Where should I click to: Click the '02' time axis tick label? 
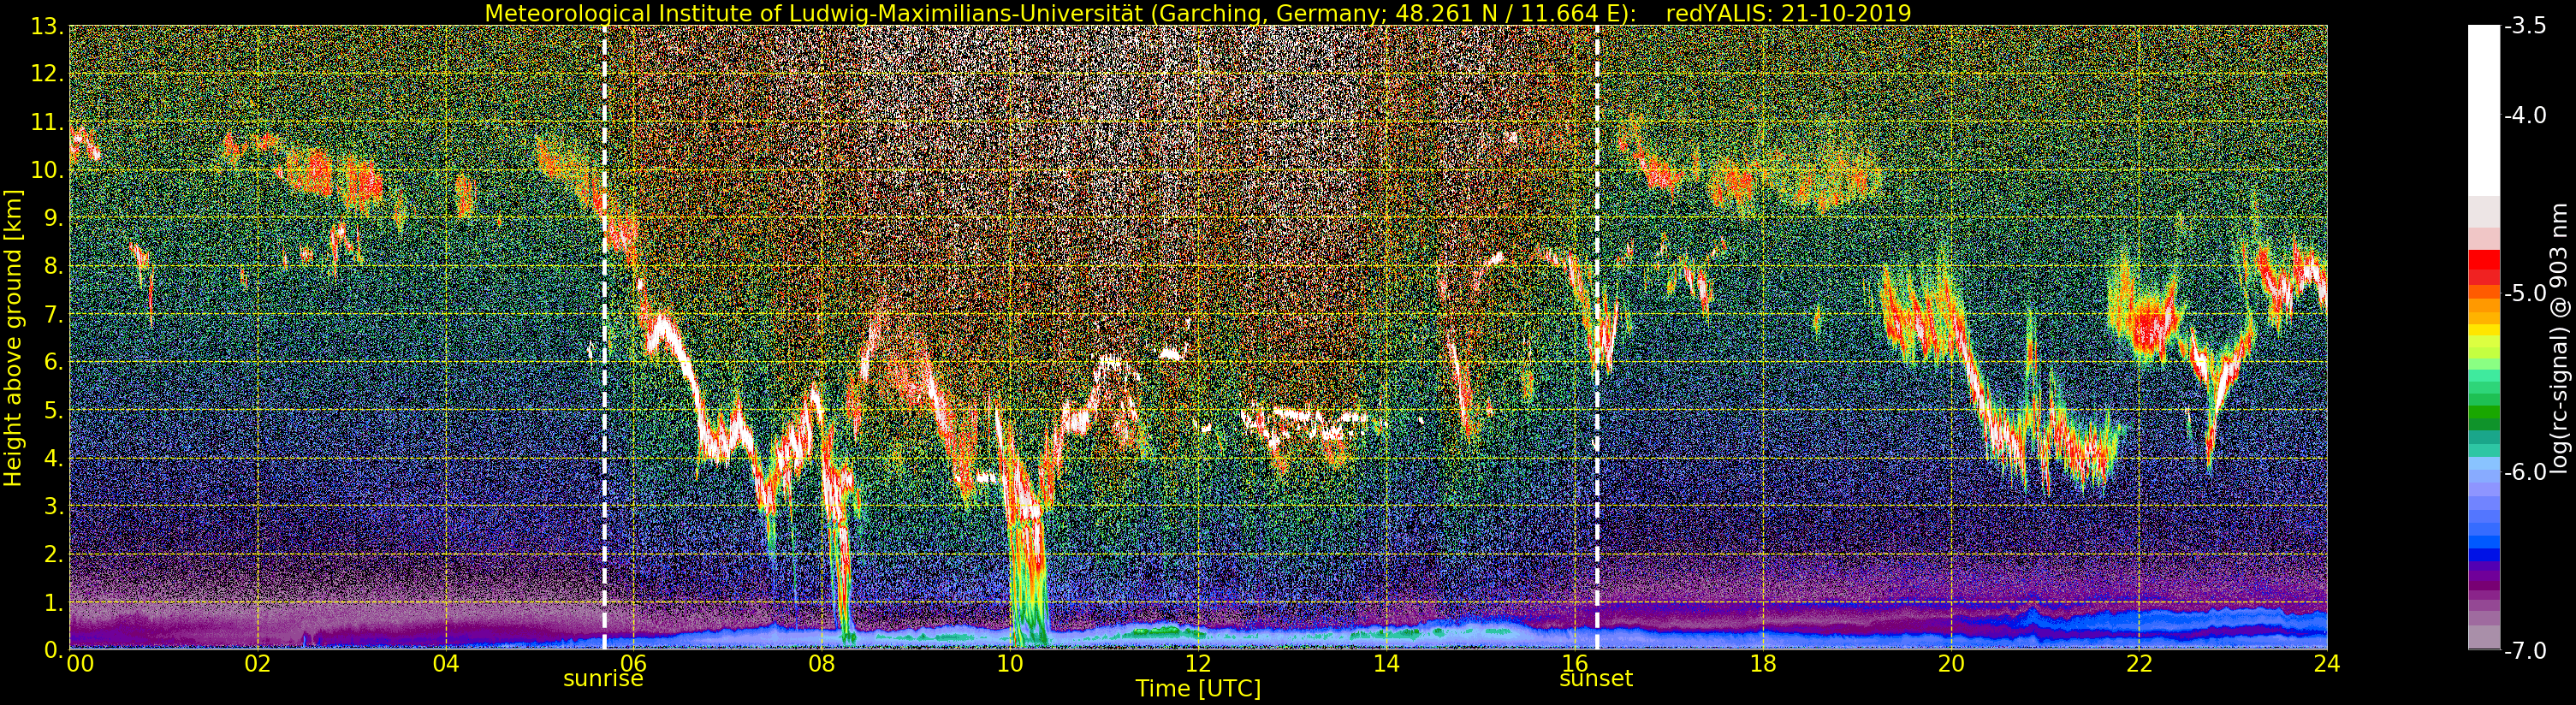point(258,664)
